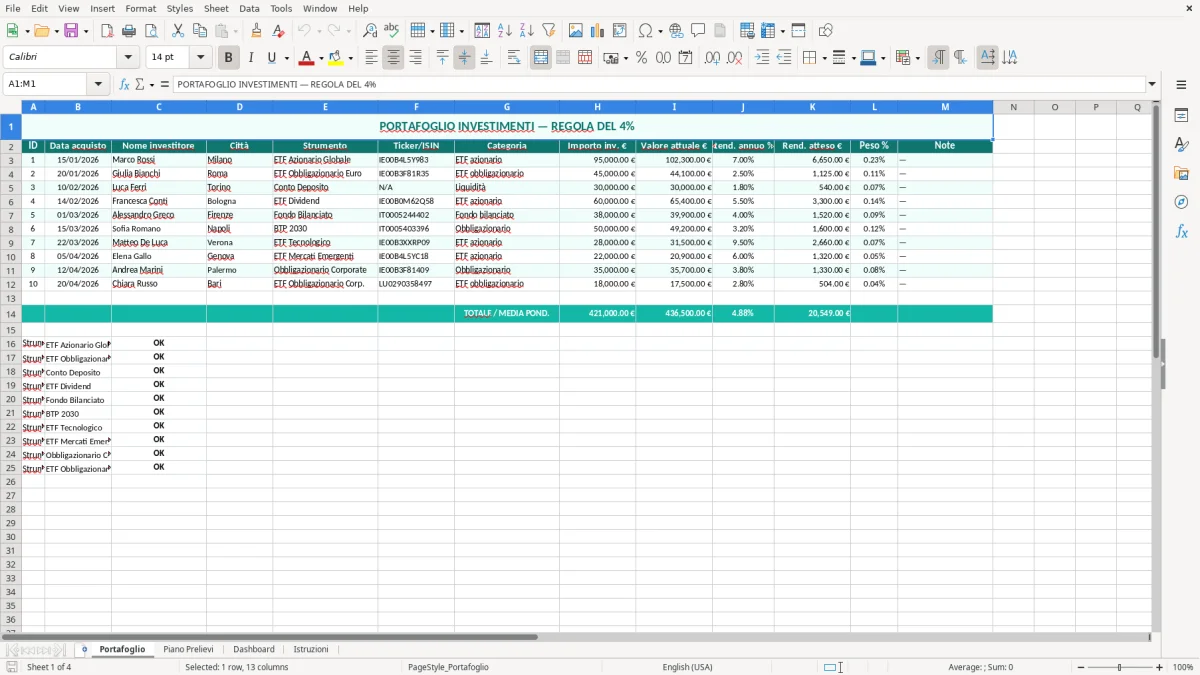Switch to the Istruzioni sheet tab
Image resolution: width=1200 pixels, height=675 pixels.
(311, 650)
